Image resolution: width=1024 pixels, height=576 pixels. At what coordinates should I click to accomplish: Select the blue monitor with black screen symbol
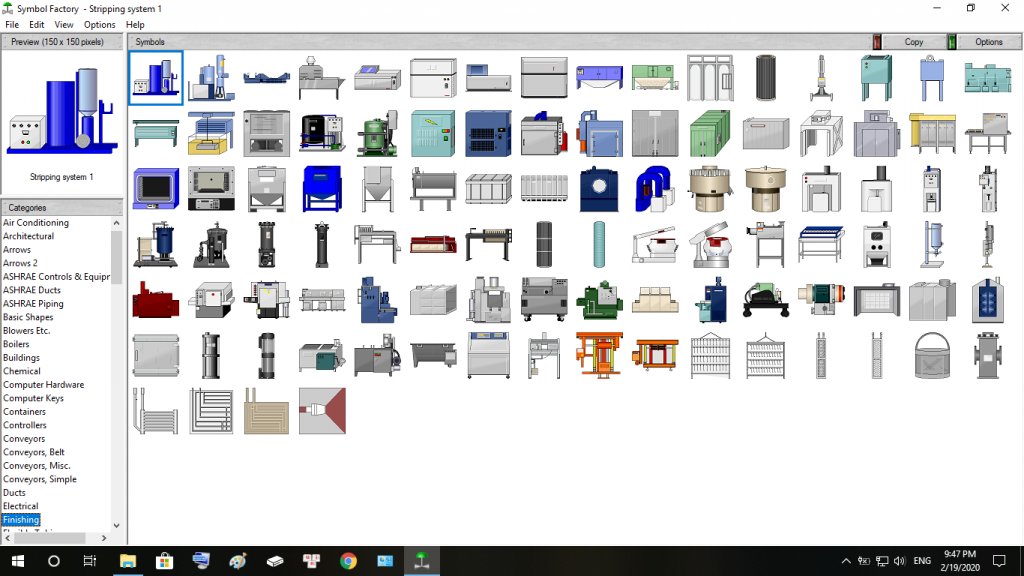click(156, 189)
